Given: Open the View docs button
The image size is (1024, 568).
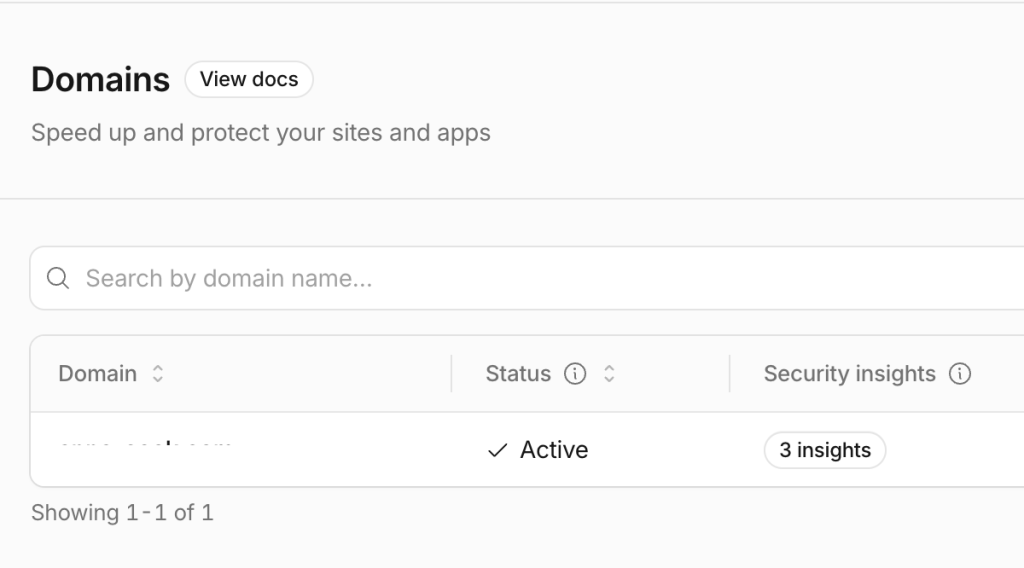Looking at the screenshot, I should [x=249, y=80].
